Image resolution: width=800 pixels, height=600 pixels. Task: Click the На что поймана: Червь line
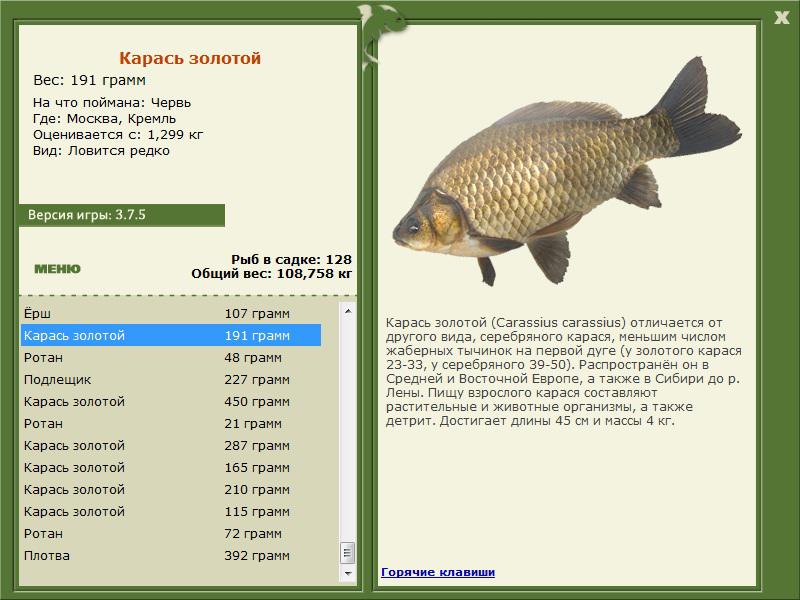click(112, 103)
